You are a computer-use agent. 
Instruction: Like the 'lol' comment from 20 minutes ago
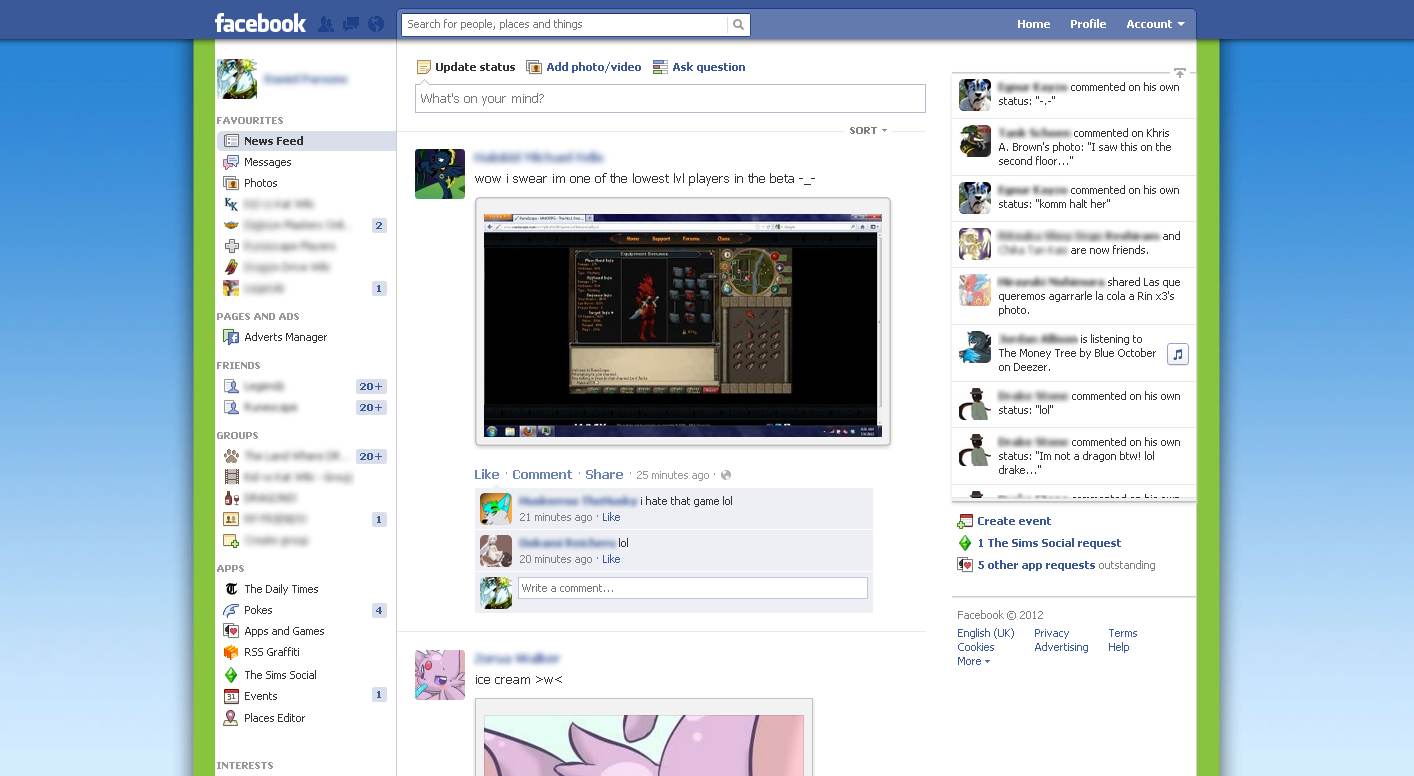coord(611,559)
